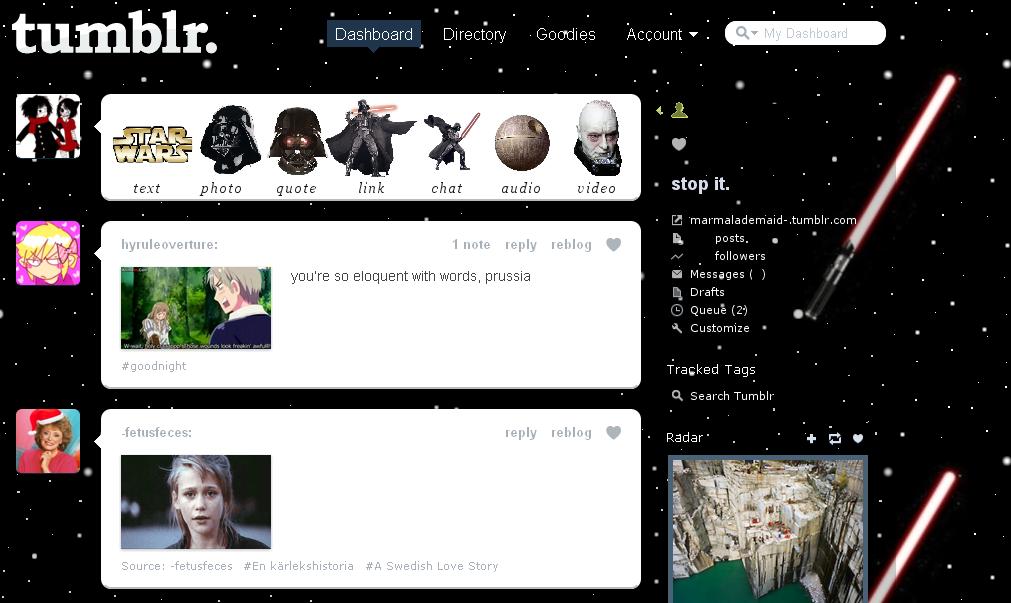The image size is (1011, 603).
Task: Like hyruleoverture's post with the heart
Action: coord(613,244)
